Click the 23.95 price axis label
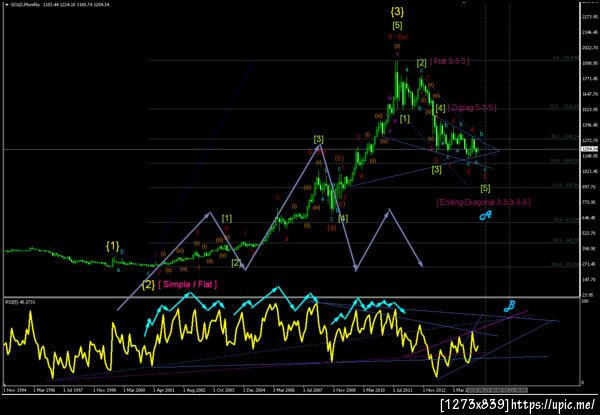Screen dimensions: 600x415 590,295
